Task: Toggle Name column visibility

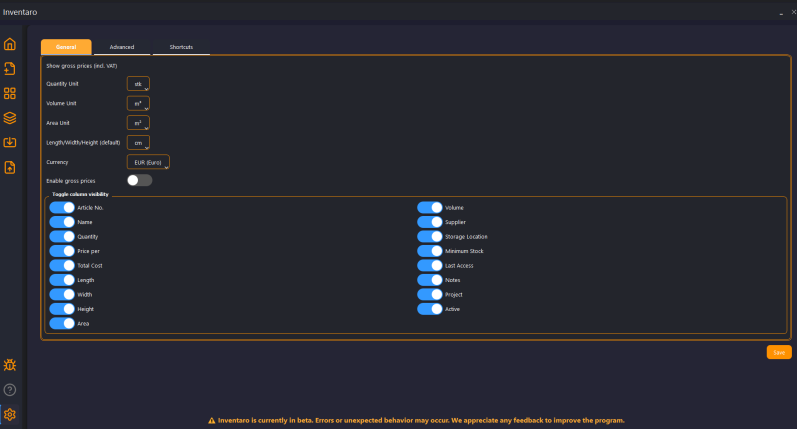Action: click(x=62, y=222)
